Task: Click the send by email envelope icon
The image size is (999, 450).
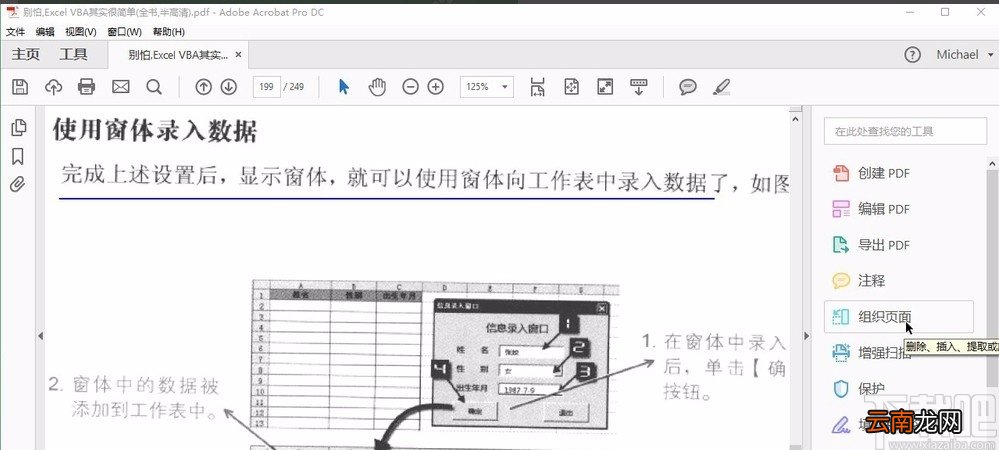Action: 120,87
